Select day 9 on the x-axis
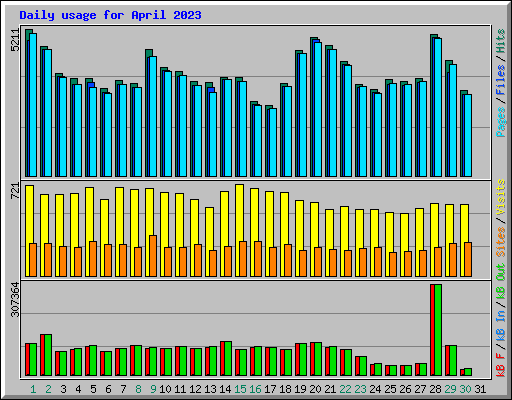Image resolution: width=512 pixels, height=400 pixels. tap(153, 389)
